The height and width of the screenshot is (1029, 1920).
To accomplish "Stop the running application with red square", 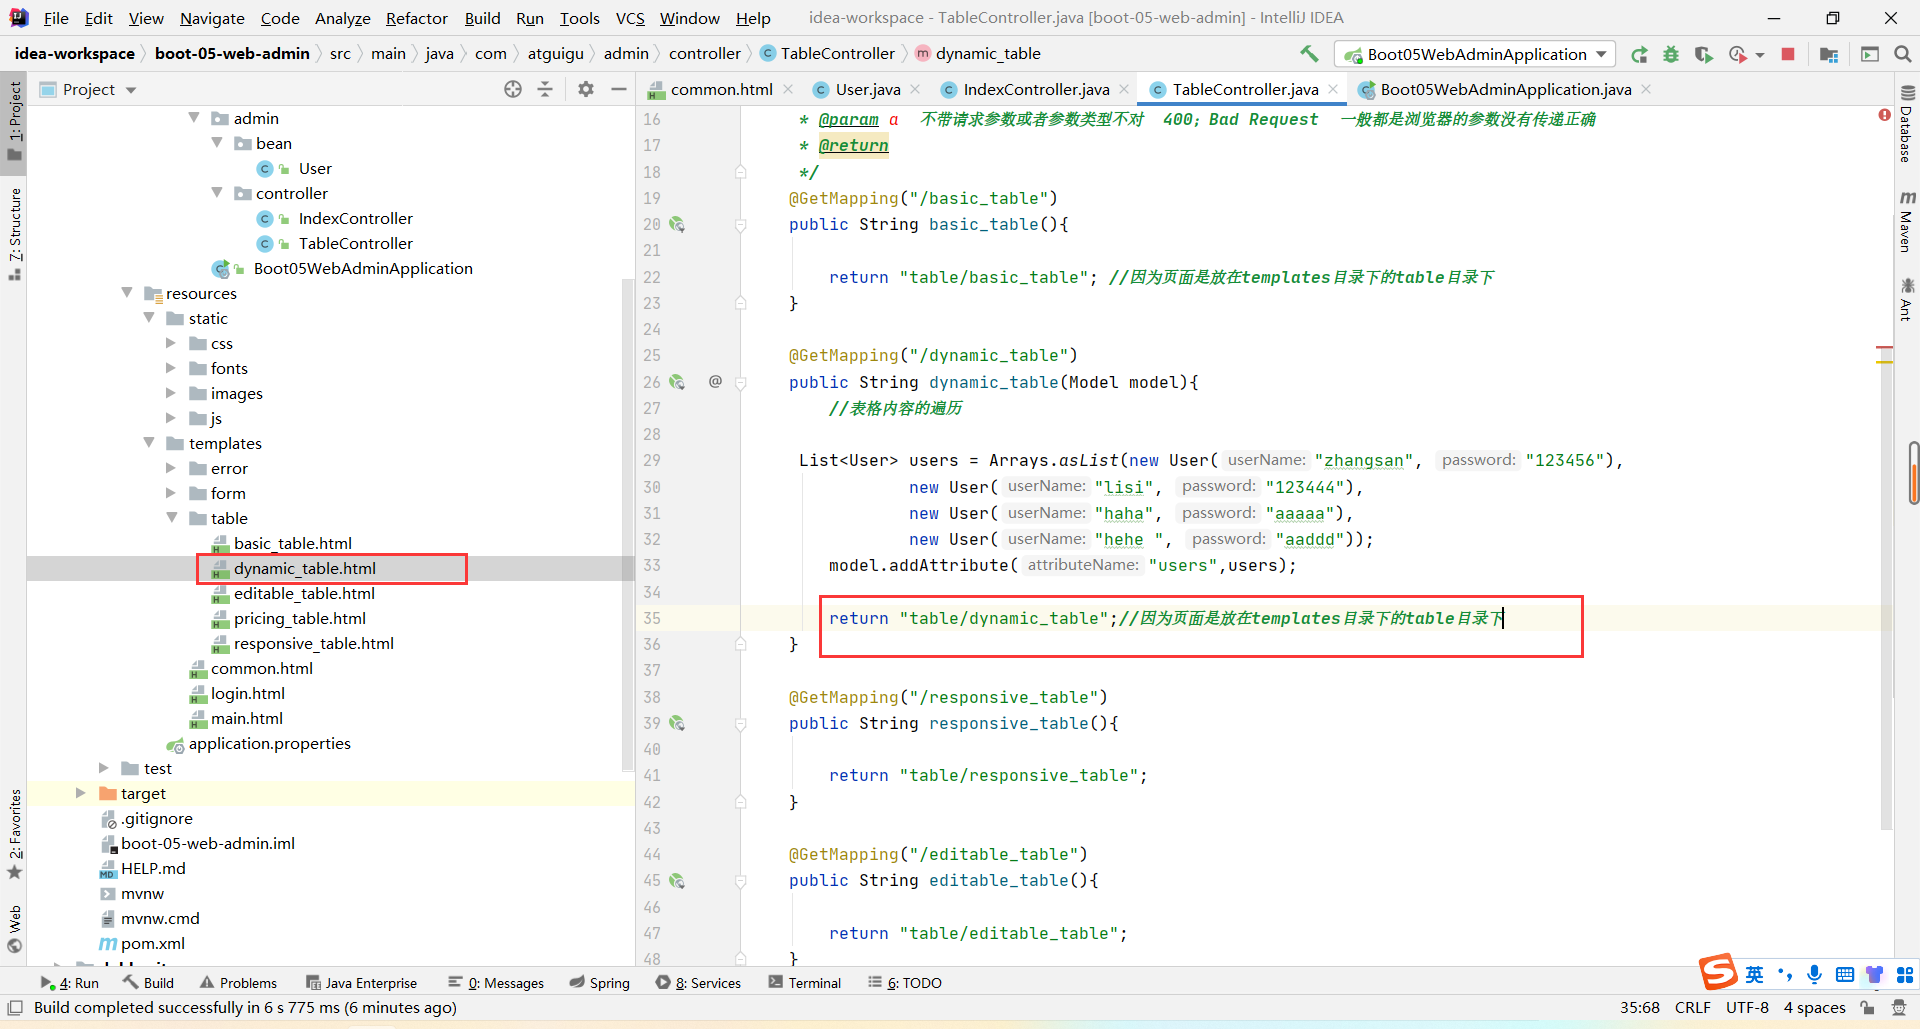I will [1788, 54].
